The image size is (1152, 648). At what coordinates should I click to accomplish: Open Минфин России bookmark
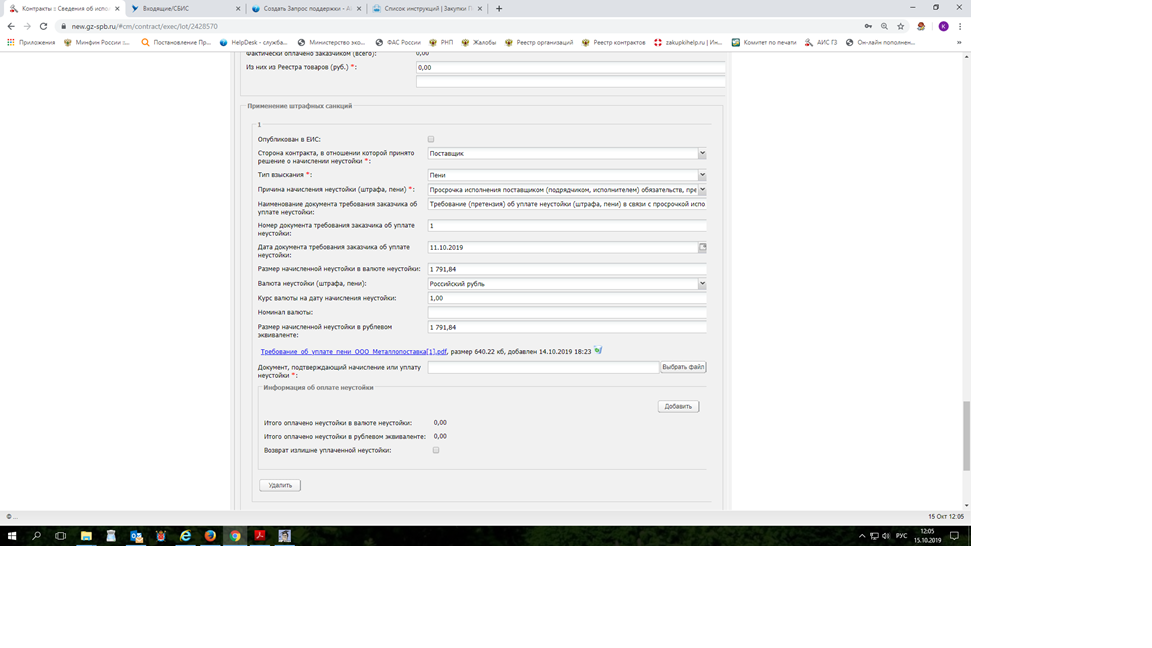(x=96, y=43)
